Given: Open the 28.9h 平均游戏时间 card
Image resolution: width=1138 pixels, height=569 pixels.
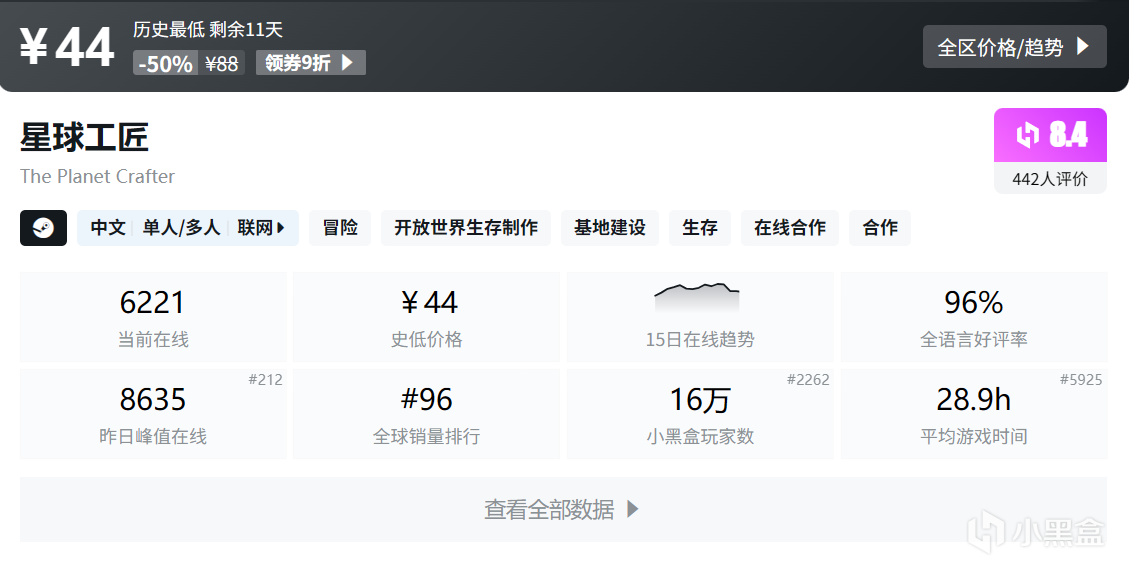Looking at the screenshot, I should coord(974,414).
